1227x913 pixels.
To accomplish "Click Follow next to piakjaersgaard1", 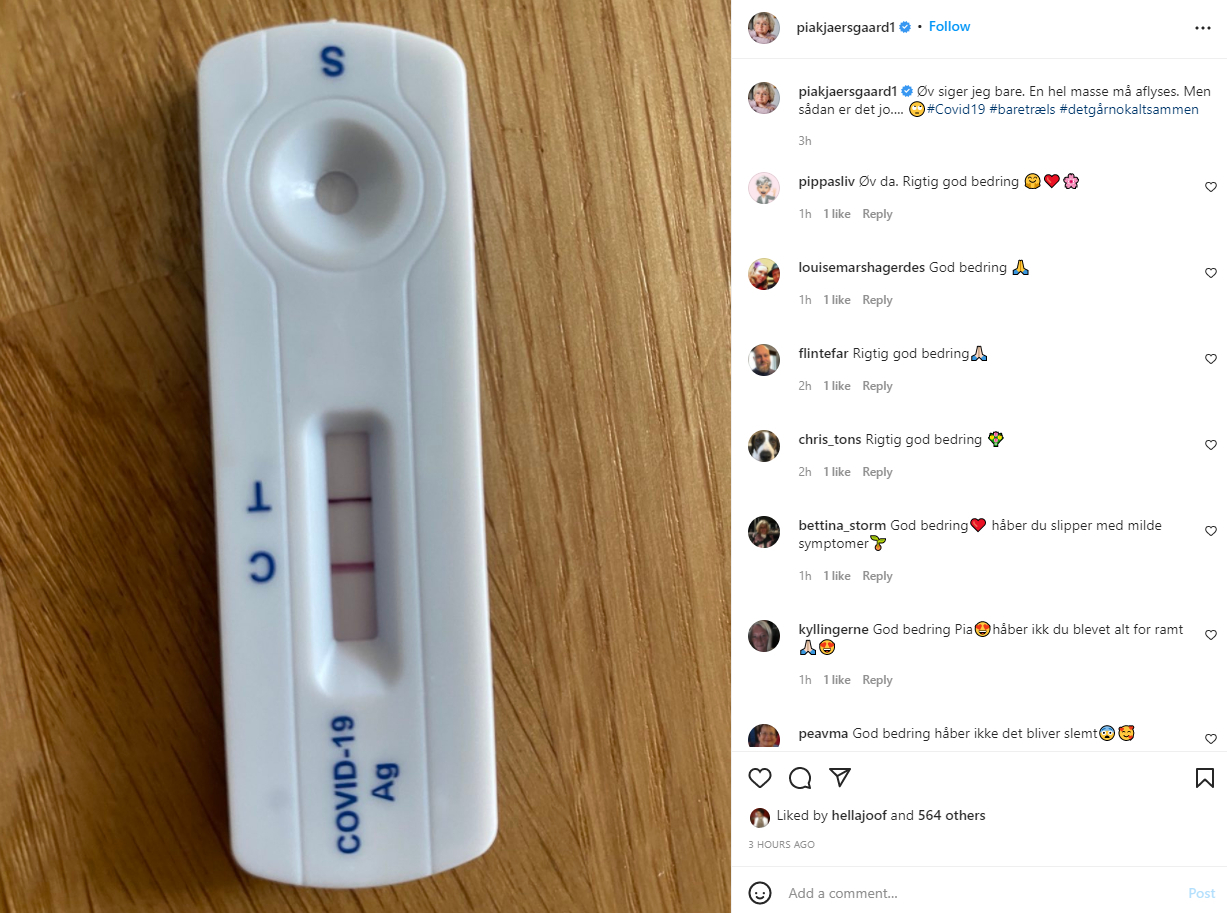I will pos(949,27).
